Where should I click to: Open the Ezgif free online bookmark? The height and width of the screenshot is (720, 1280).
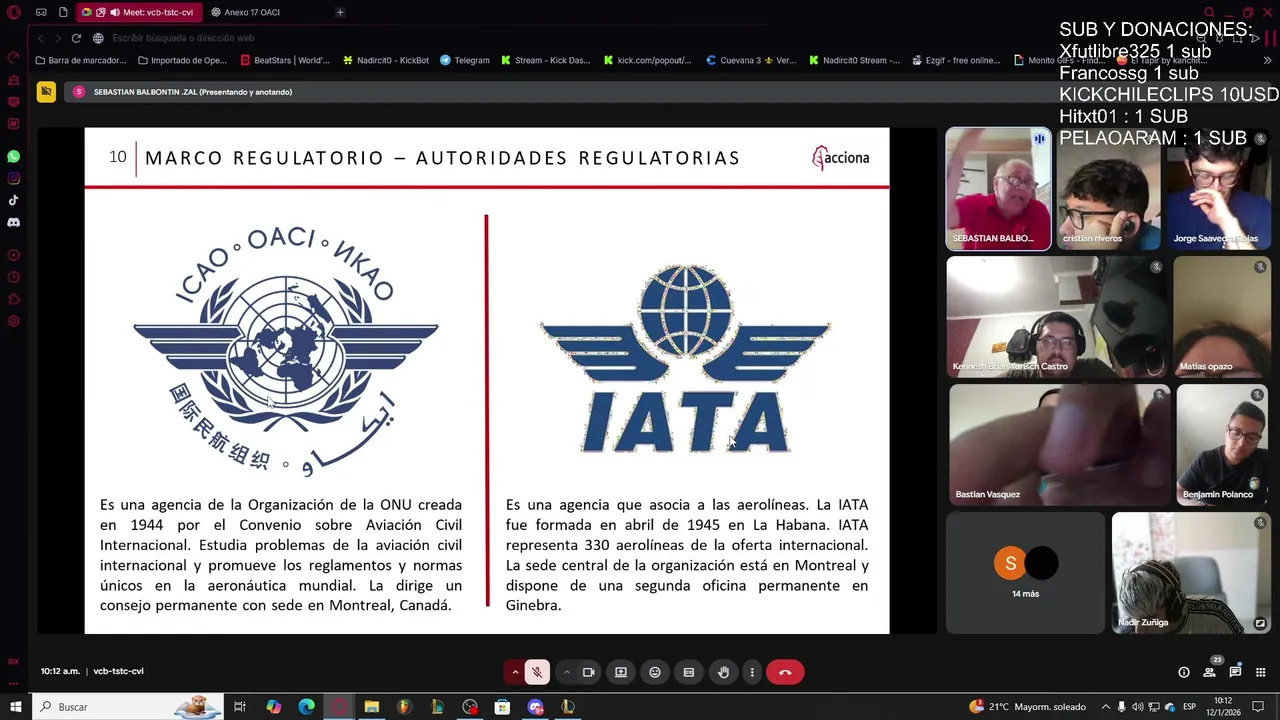pos(956,60)
